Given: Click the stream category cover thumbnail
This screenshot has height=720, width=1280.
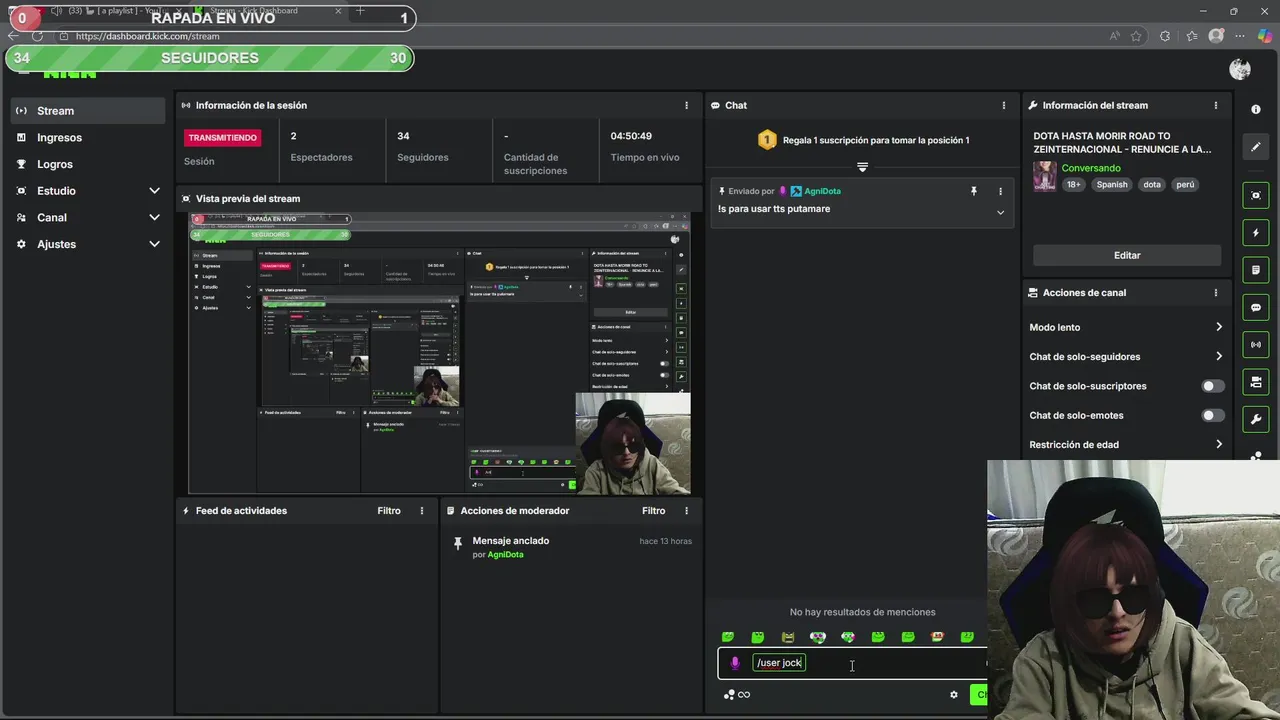Looking at the screenshot, I should [1045, 176].
